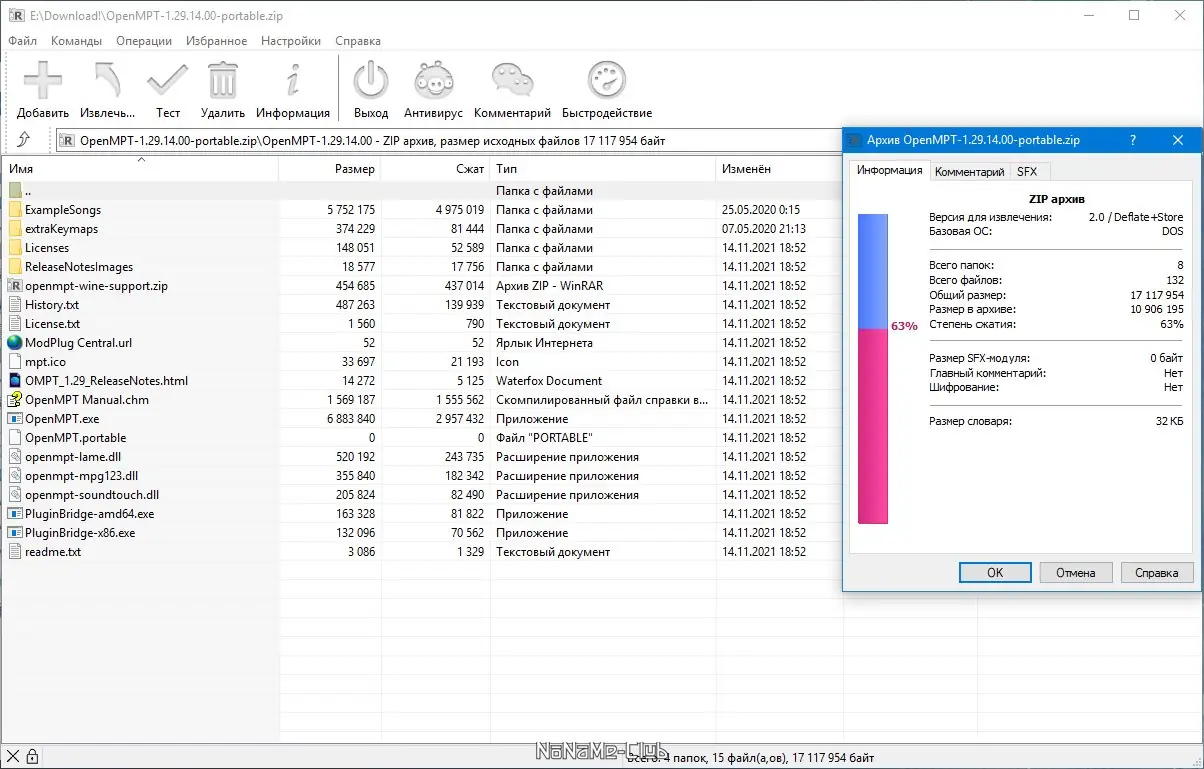
Task: Select the History.txt document icon
Action: (x=14, y=305)
